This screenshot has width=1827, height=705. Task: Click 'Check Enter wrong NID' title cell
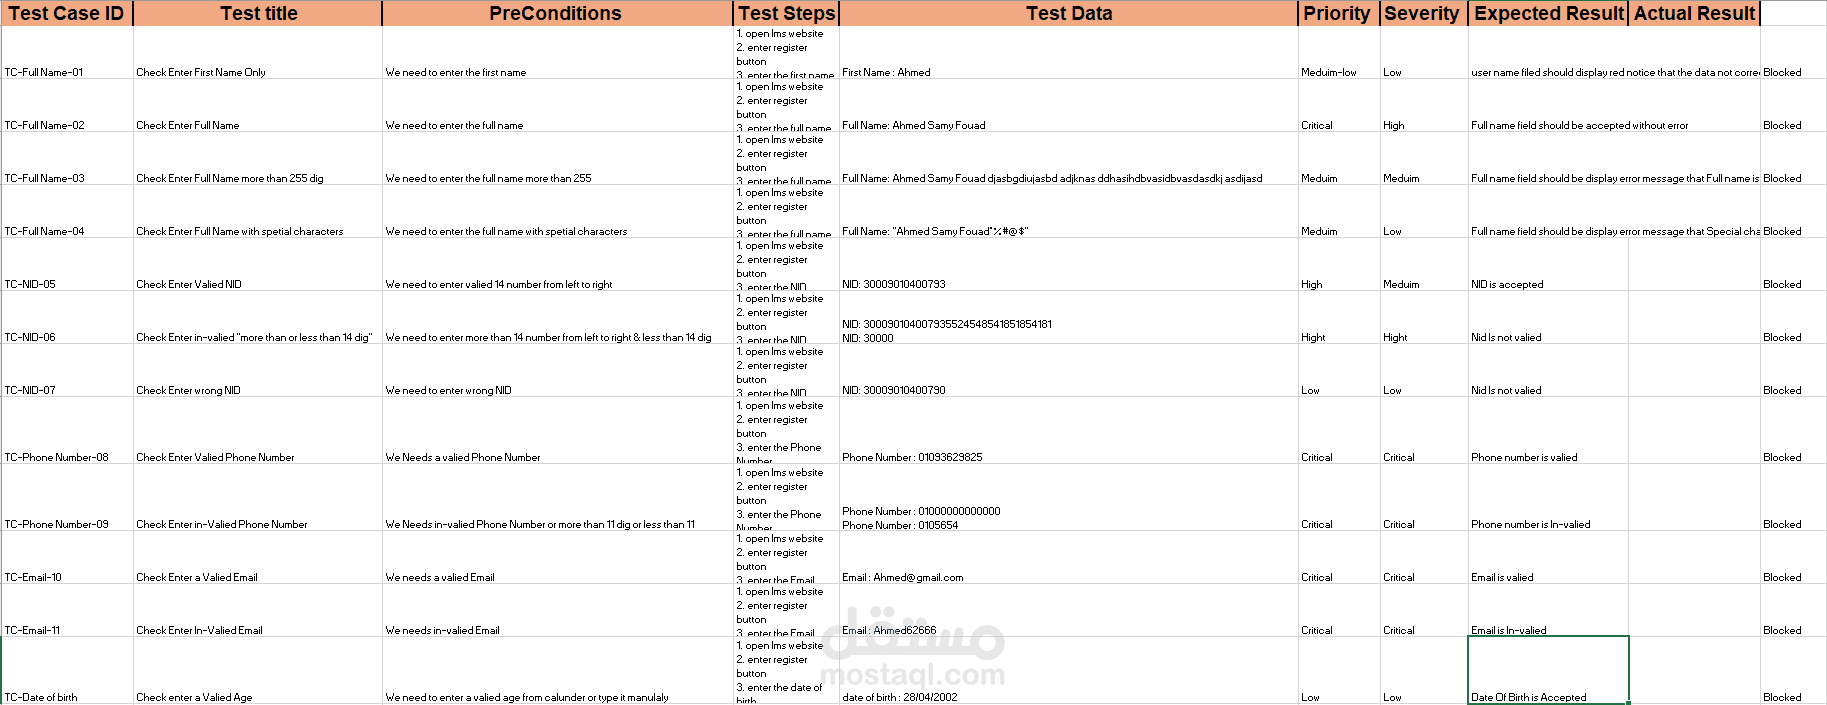[258, 371]
